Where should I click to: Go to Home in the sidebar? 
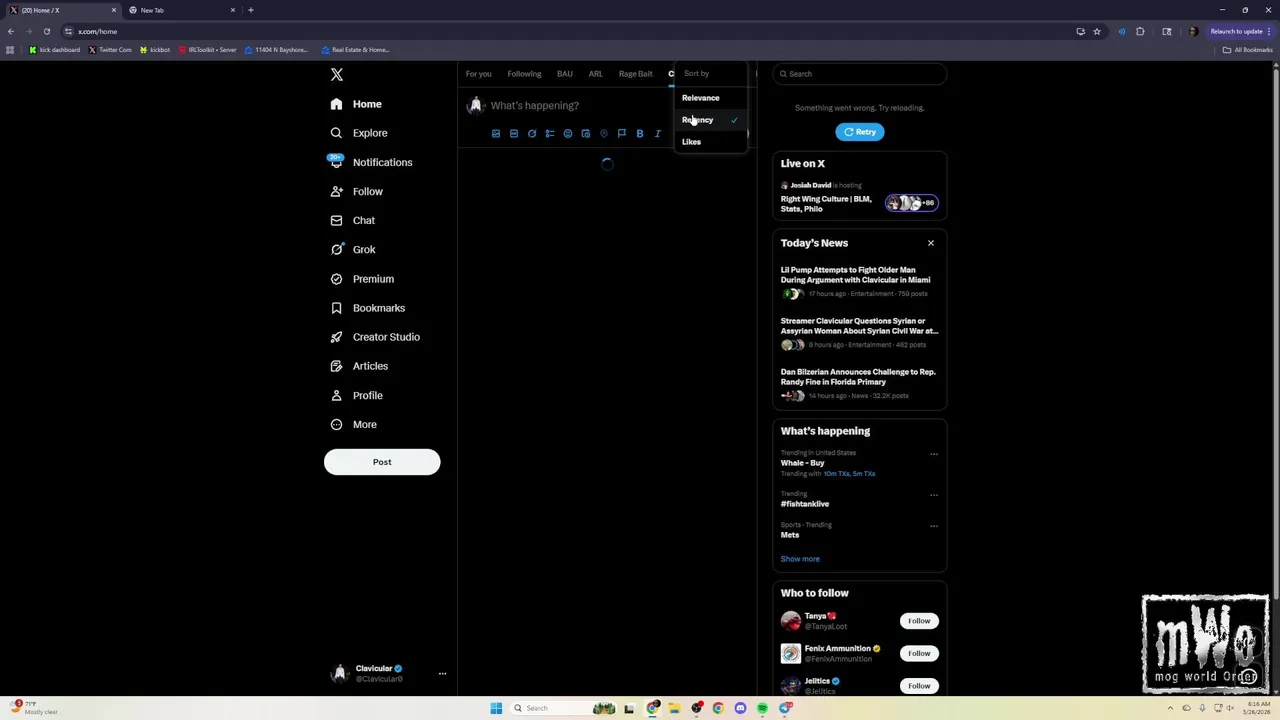pyautogui.click(x=356, y=104)
